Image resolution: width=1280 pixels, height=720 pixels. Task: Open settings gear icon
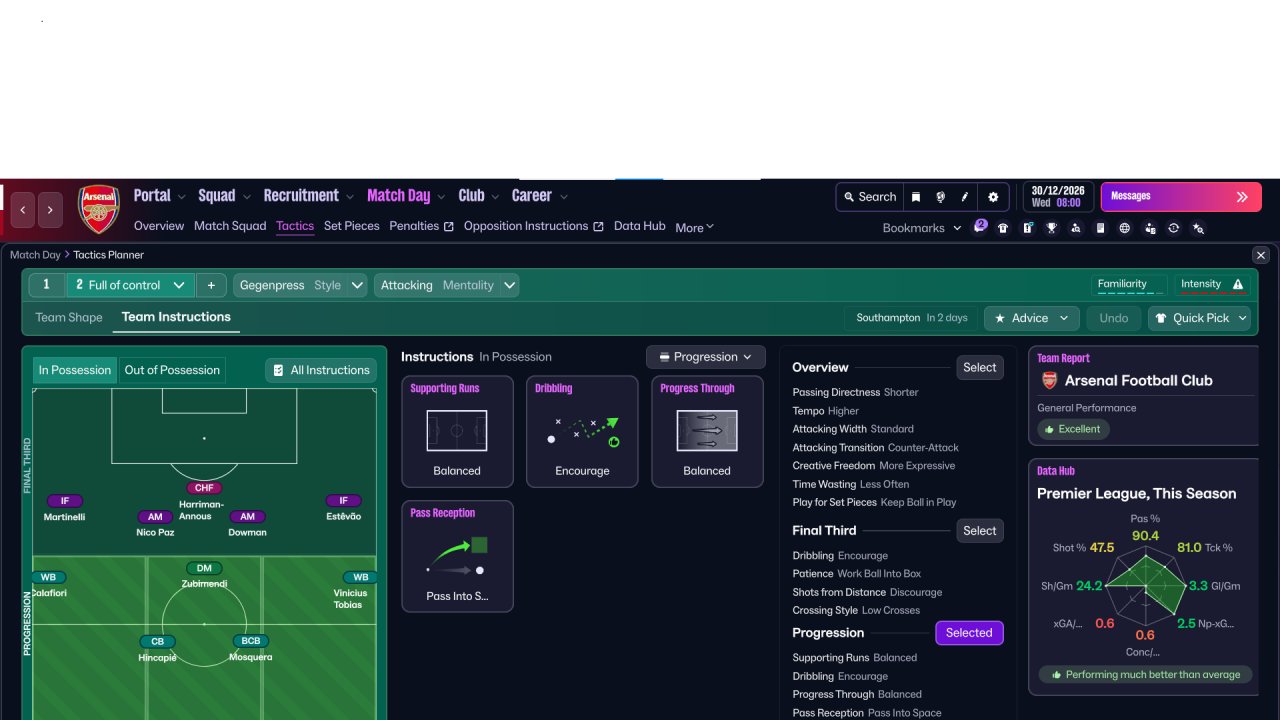[x=993, y=197]
